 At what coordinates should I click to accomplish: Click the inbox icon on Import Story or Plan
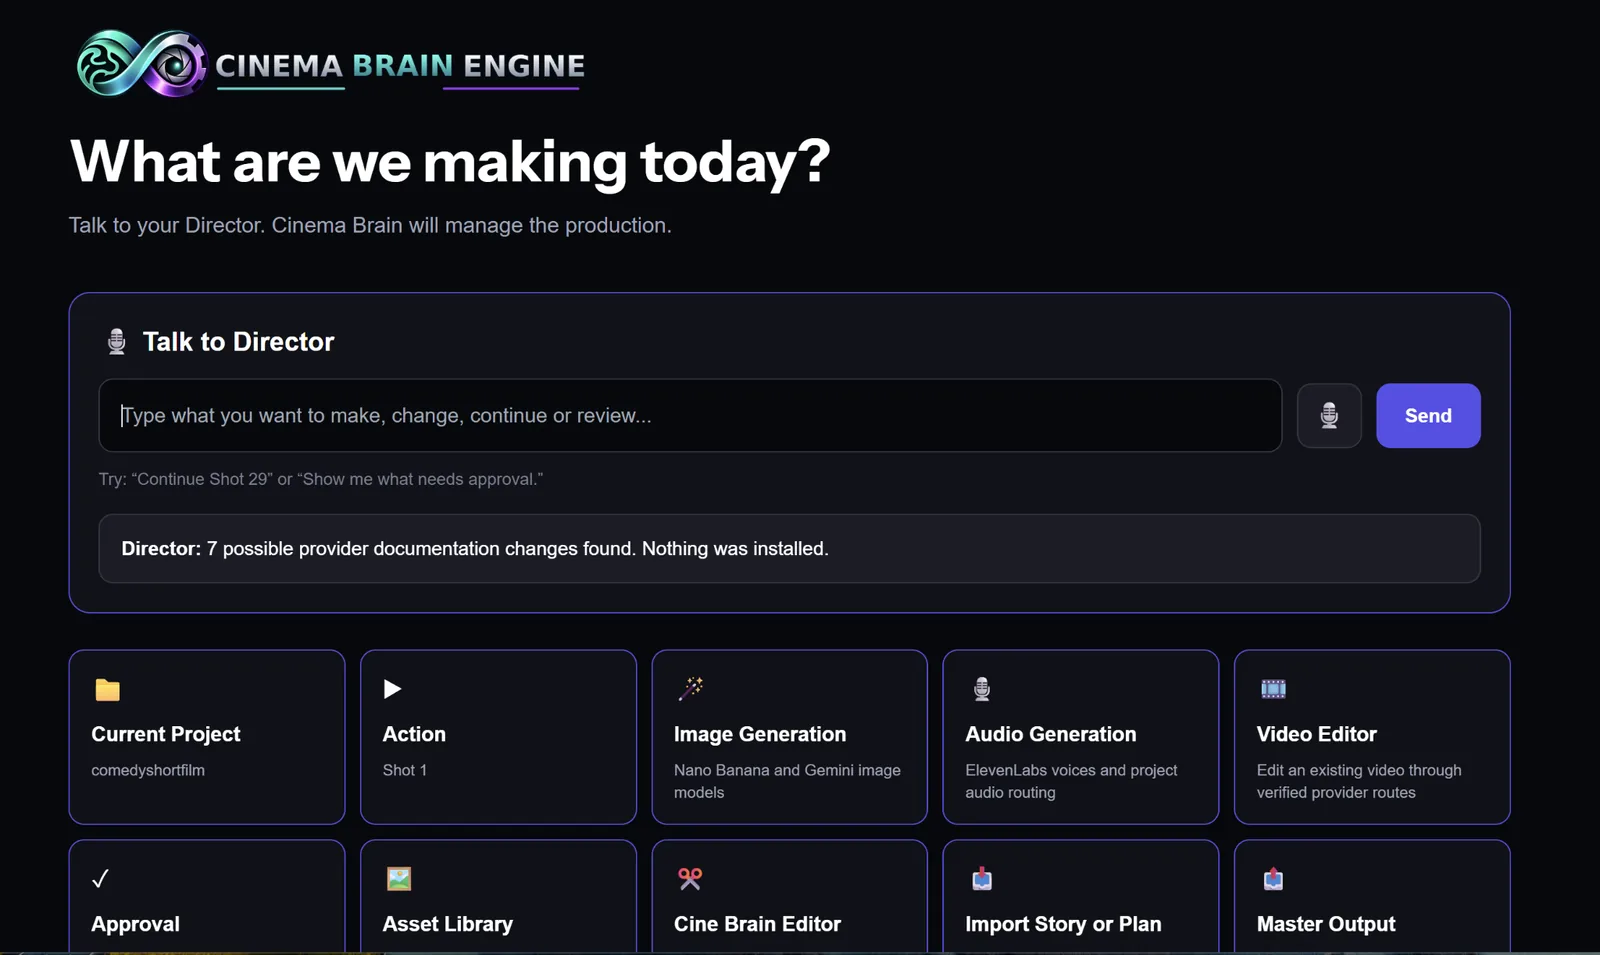982,878
